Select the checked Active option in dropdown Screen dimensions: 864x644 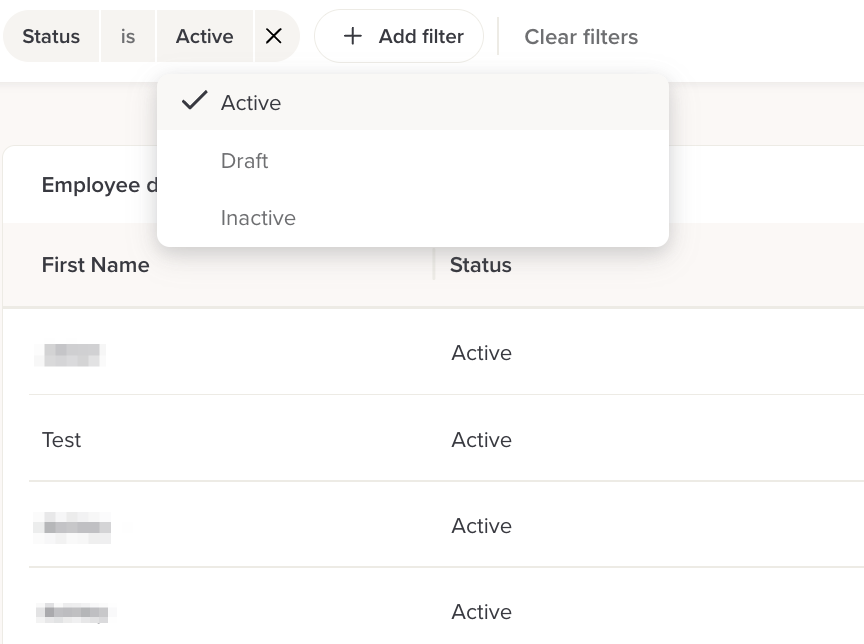tap(251, 103)
